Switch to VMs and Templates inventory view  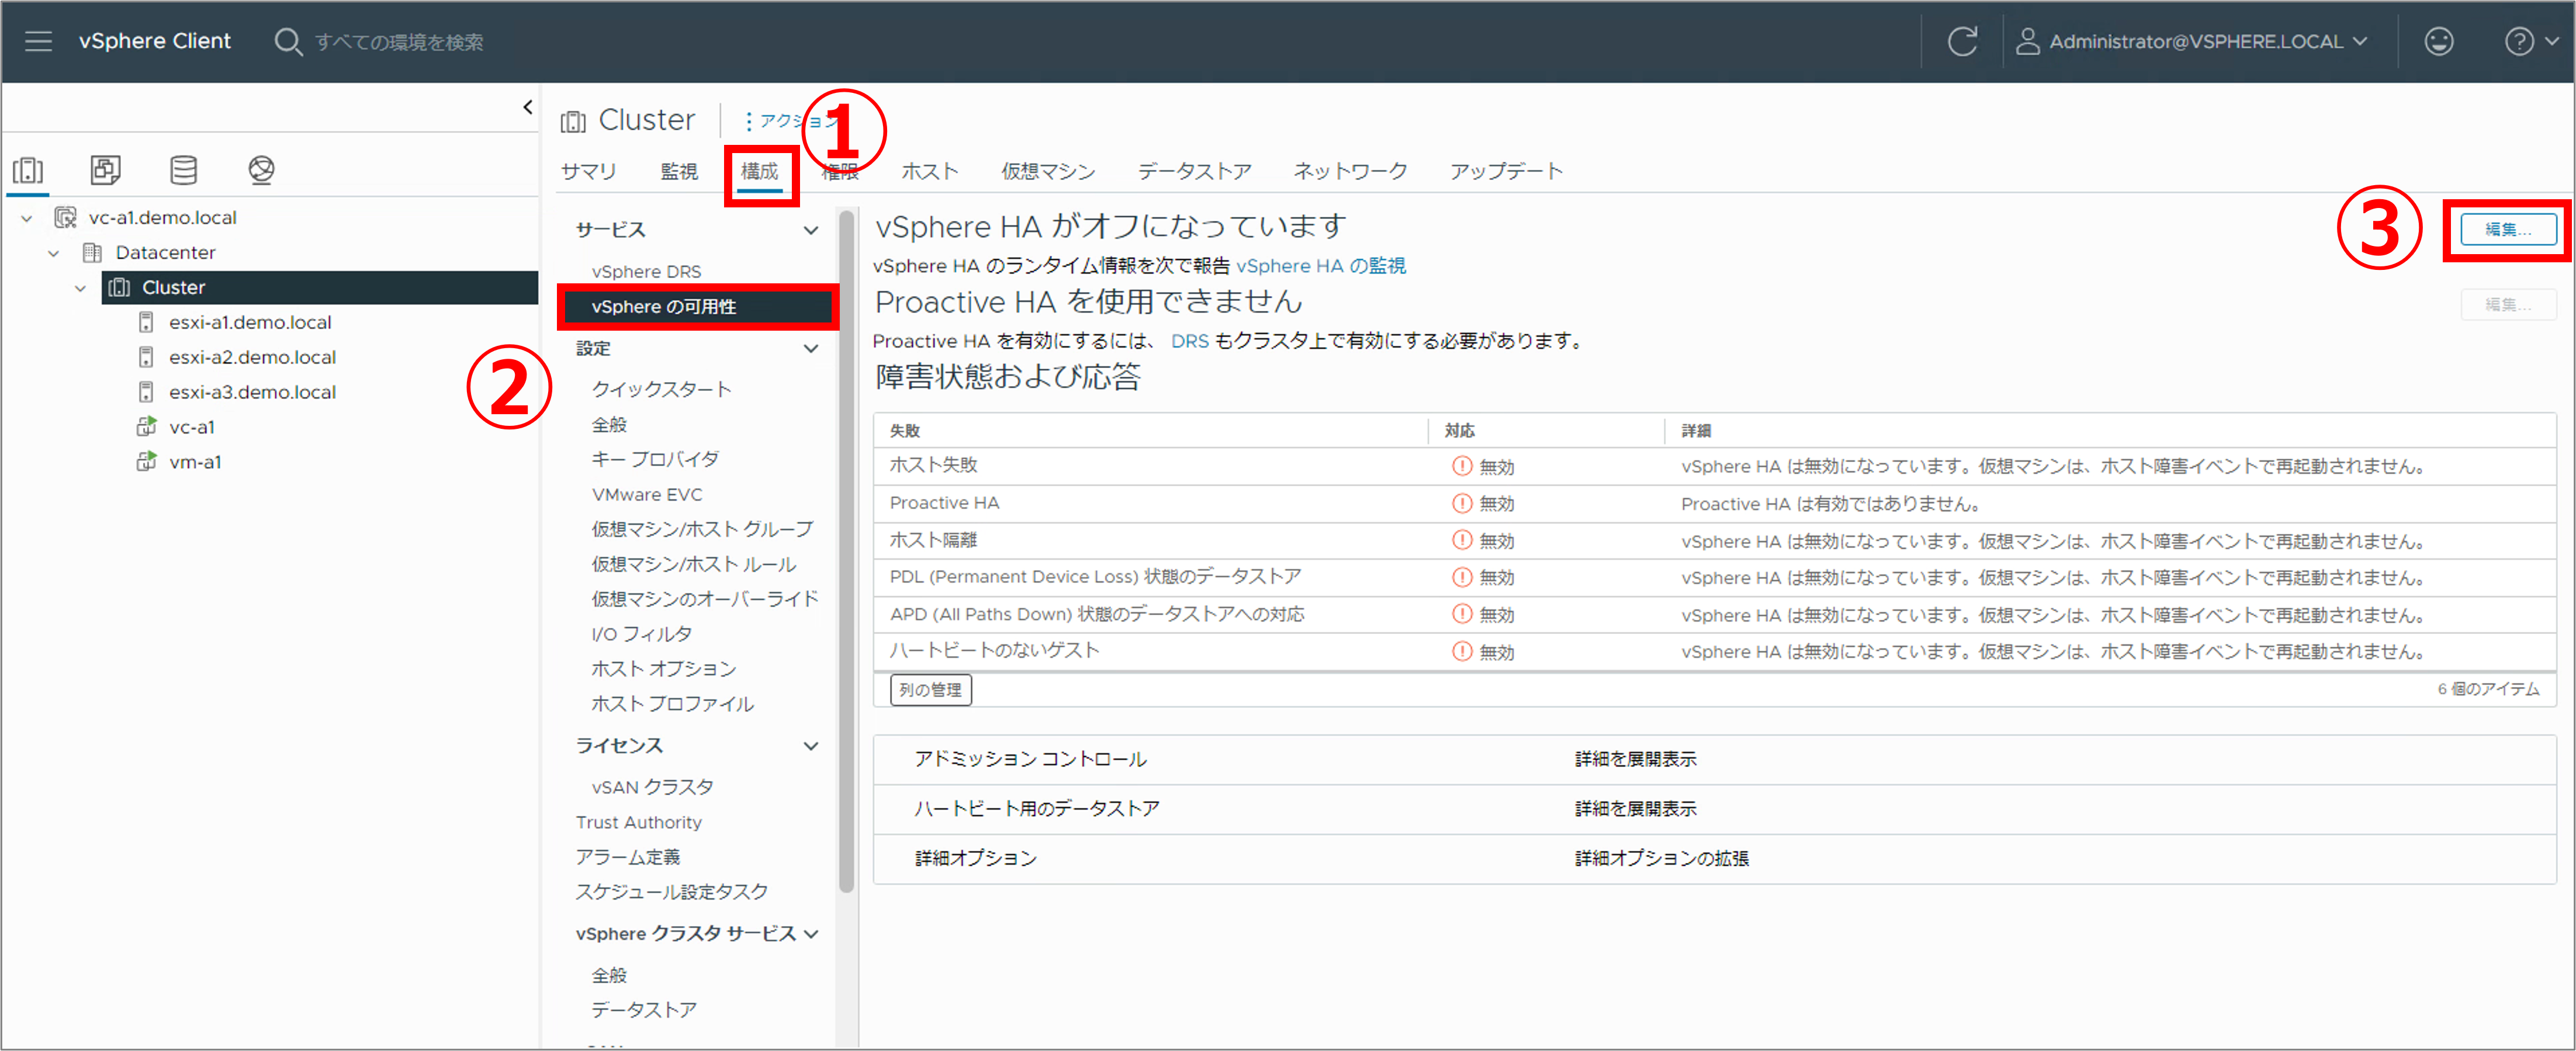tap(105, 170)
